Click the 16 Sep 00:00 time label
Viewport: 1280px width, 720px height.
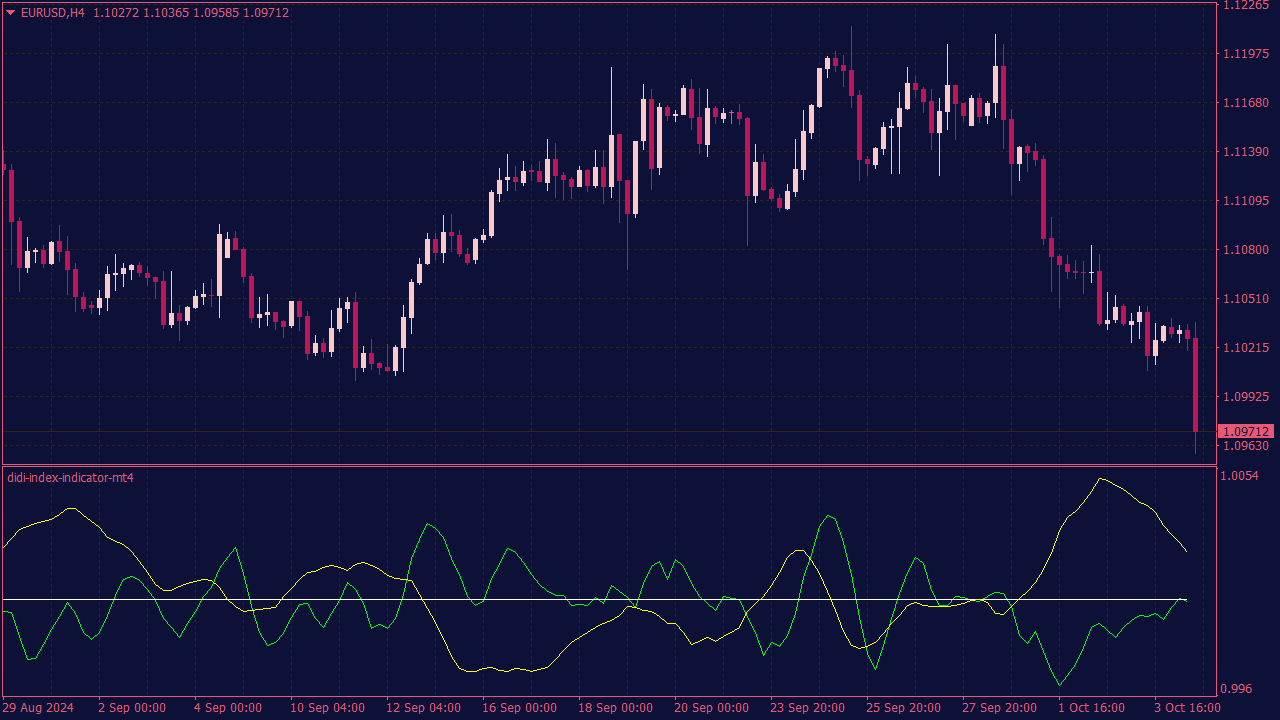point(519,708)
